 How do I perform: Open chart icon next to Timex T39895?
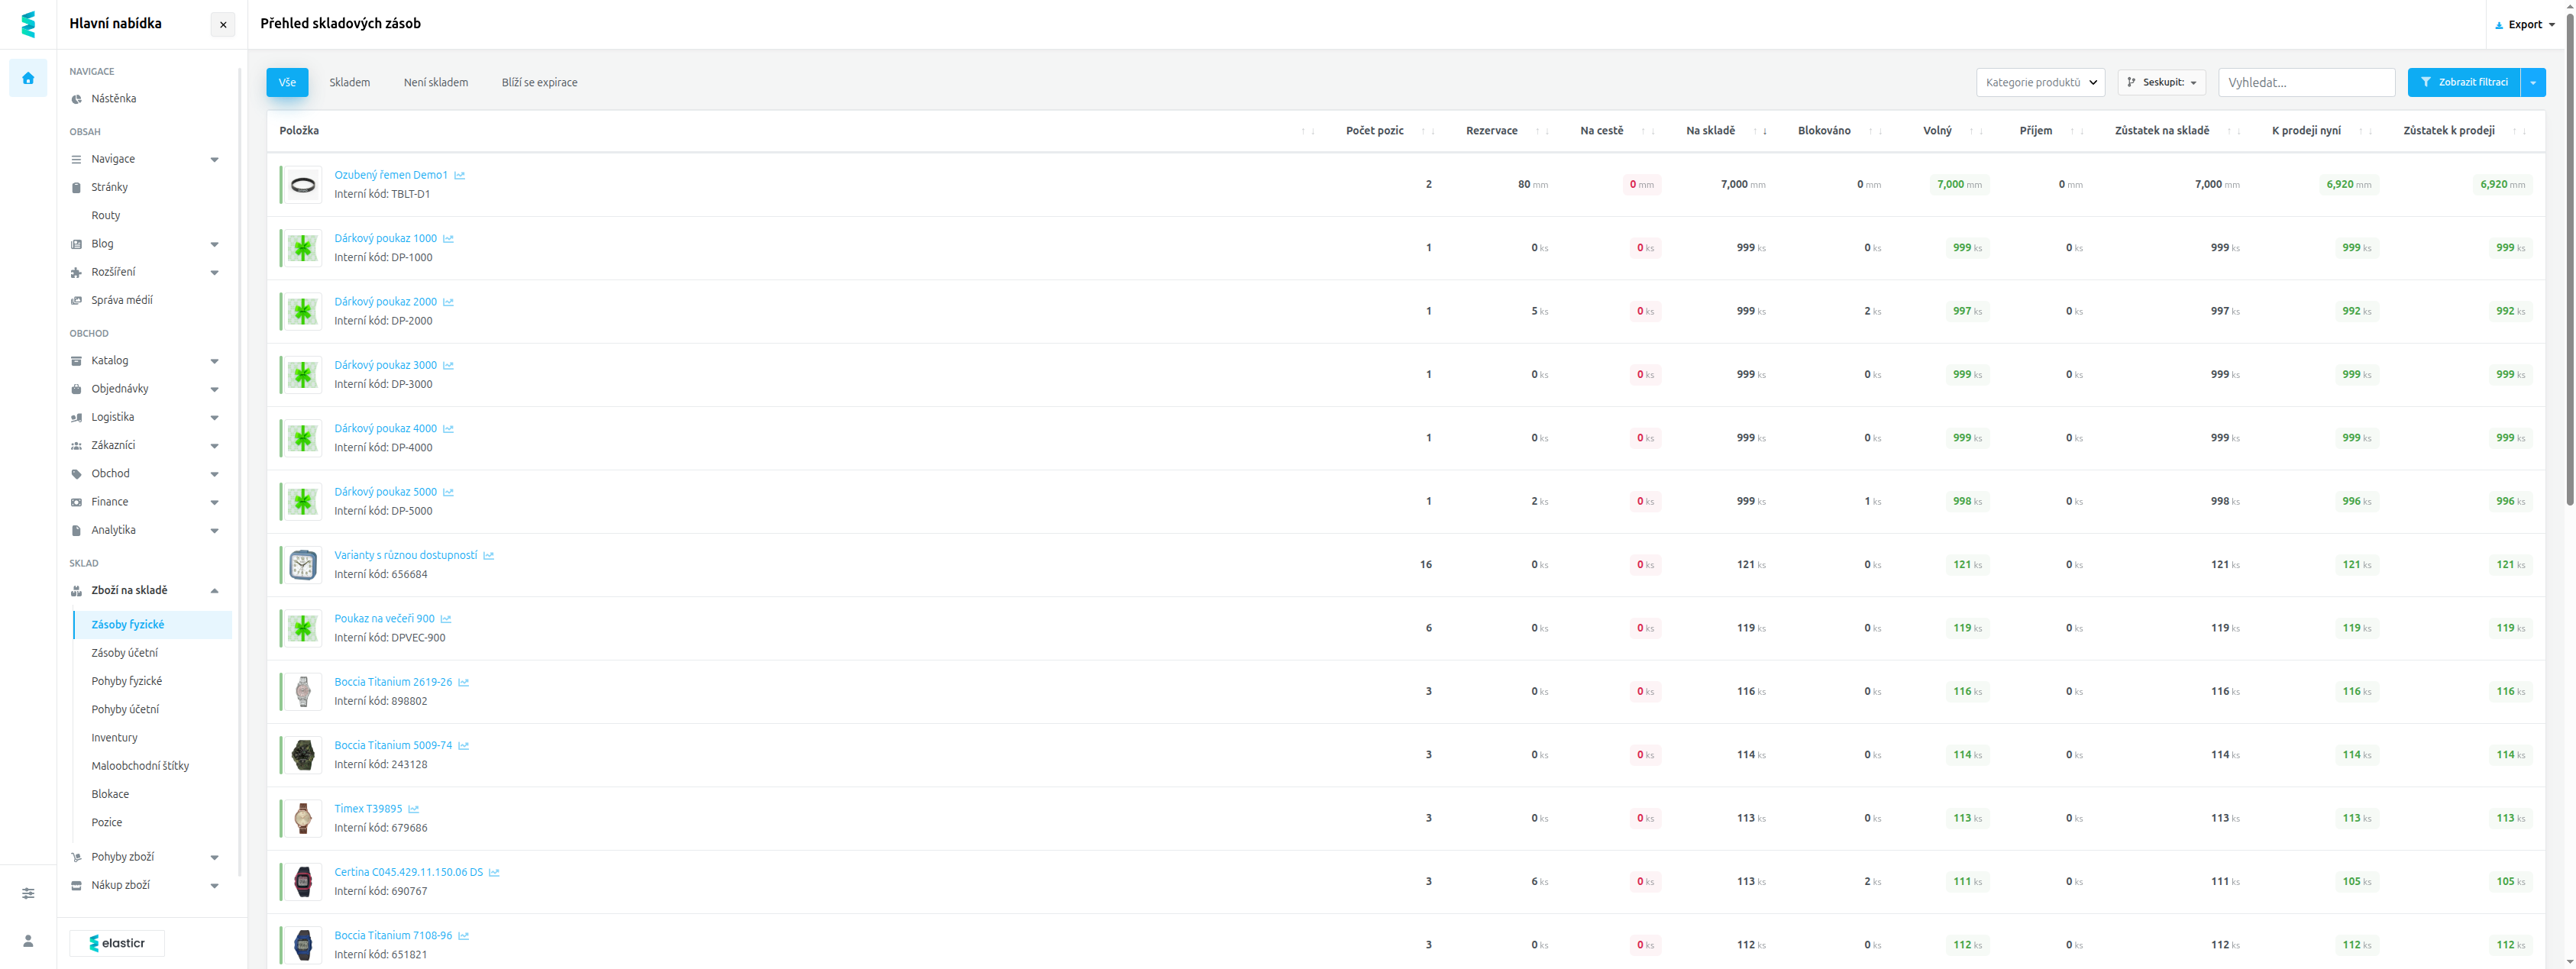(x=414, y=809)
